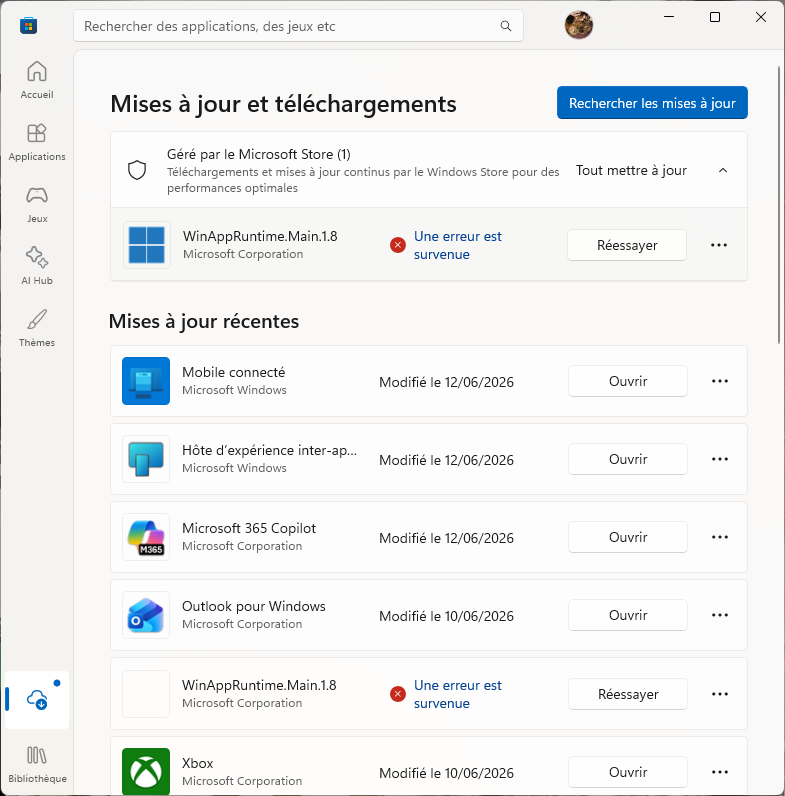Select the Outlook pour Windows title text
Screen dimensions: 785x796
pos(254,607)
